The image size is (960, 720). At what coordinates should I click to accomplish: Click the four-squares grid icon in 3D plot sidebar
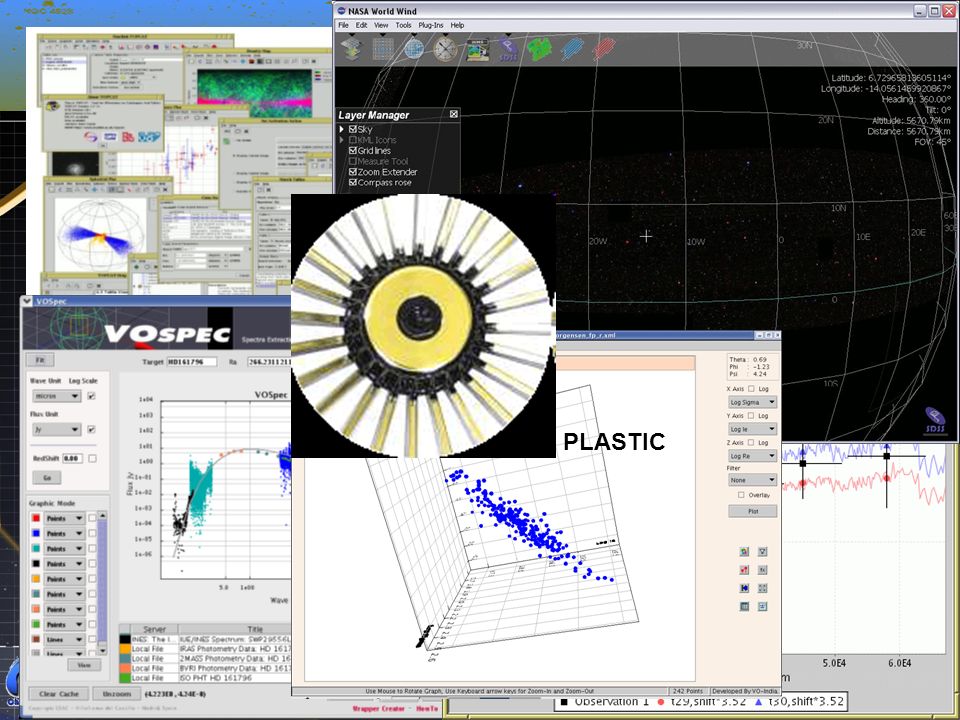coord(762,588)
